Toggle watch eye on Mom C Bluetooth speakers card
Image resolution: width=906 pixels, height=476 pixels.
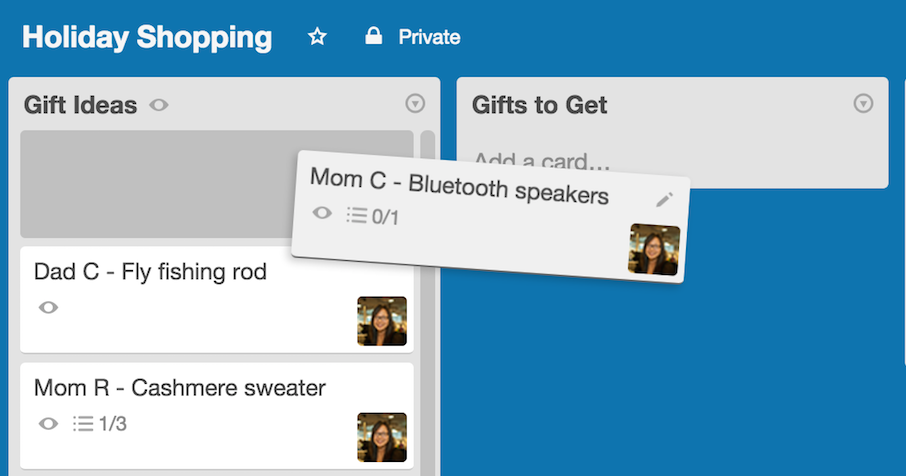(322, 213)
